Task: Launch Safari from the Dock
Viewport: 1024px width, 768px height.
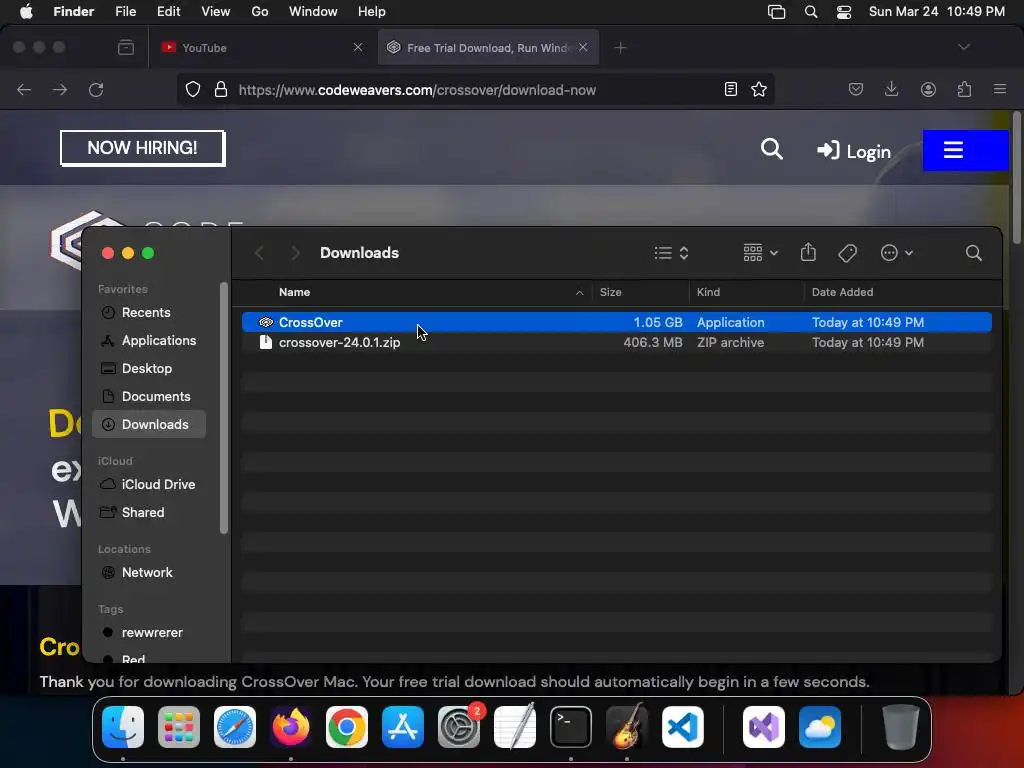Action: pos(235,727)
